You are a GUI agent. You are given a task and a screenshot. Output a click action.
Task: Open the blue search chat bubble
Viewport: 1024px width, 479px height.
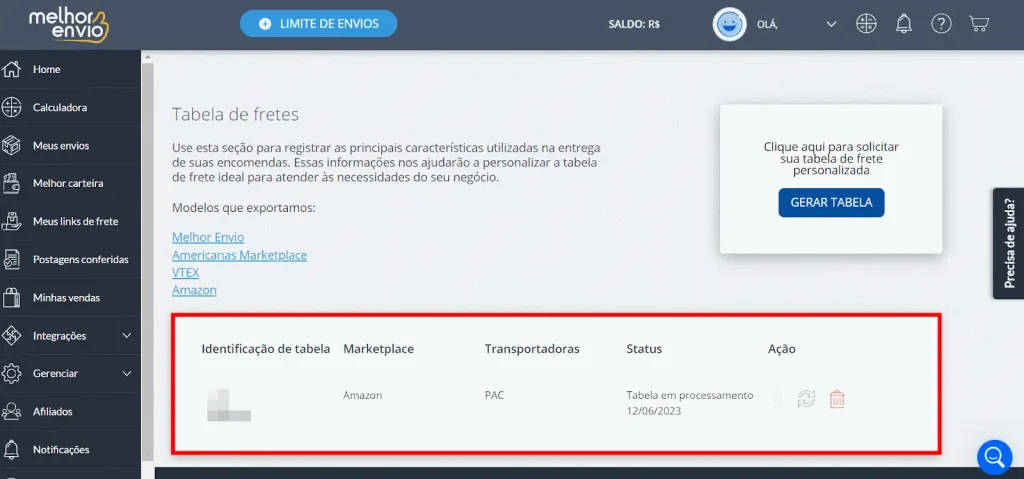pos(995,457)
